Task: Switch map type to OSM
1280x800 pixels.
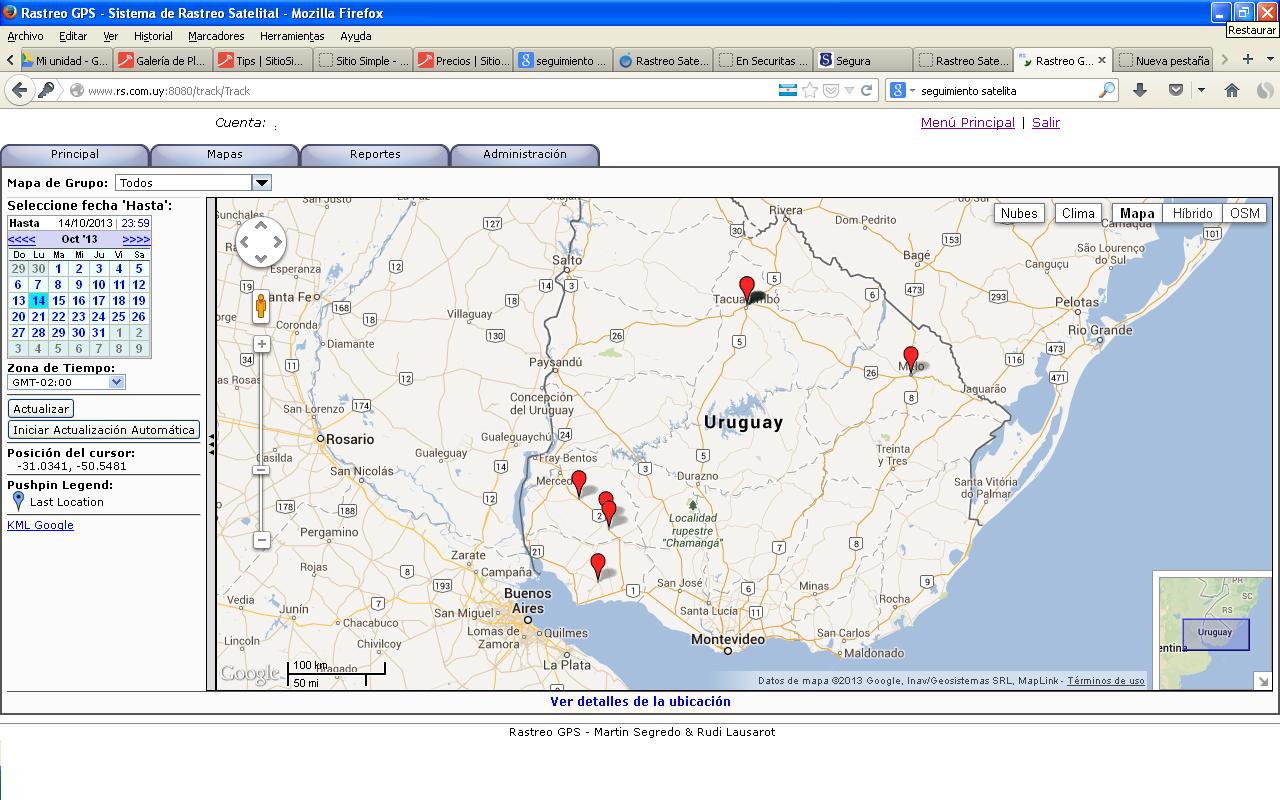Action: pyautogui.click(x=1245, y=213)
